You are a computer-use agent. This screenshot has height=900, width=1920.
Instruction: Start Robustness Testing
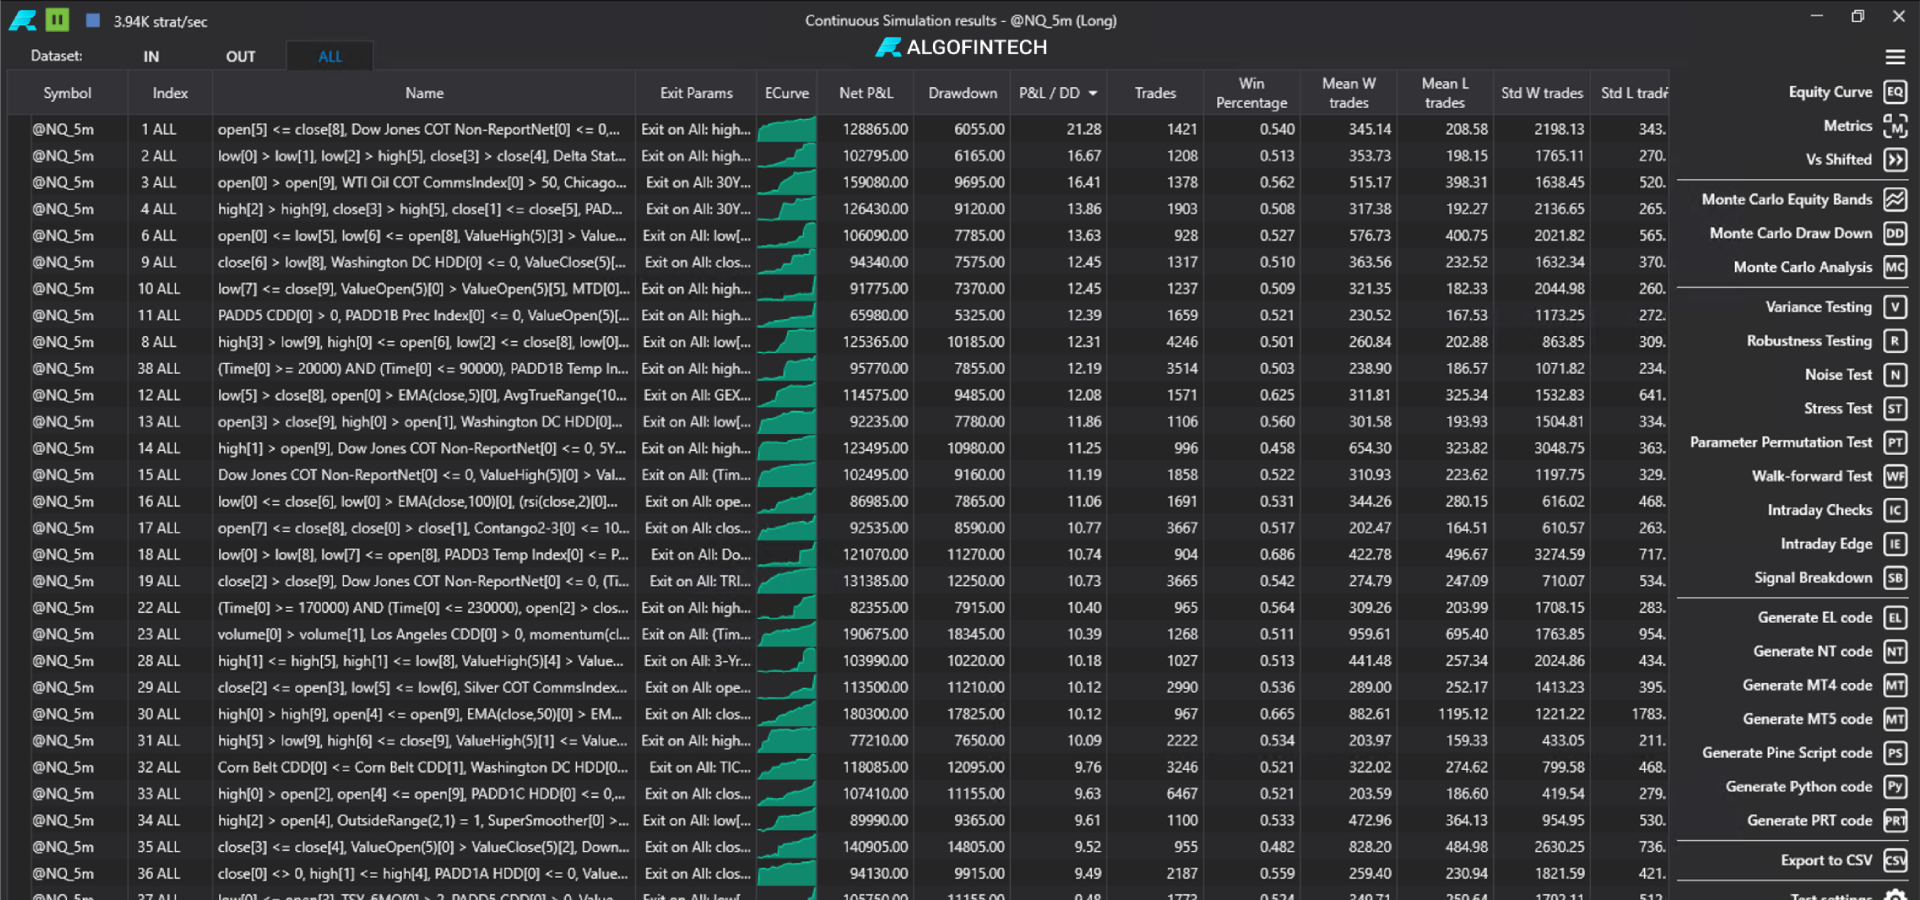tap(1810, 340)
